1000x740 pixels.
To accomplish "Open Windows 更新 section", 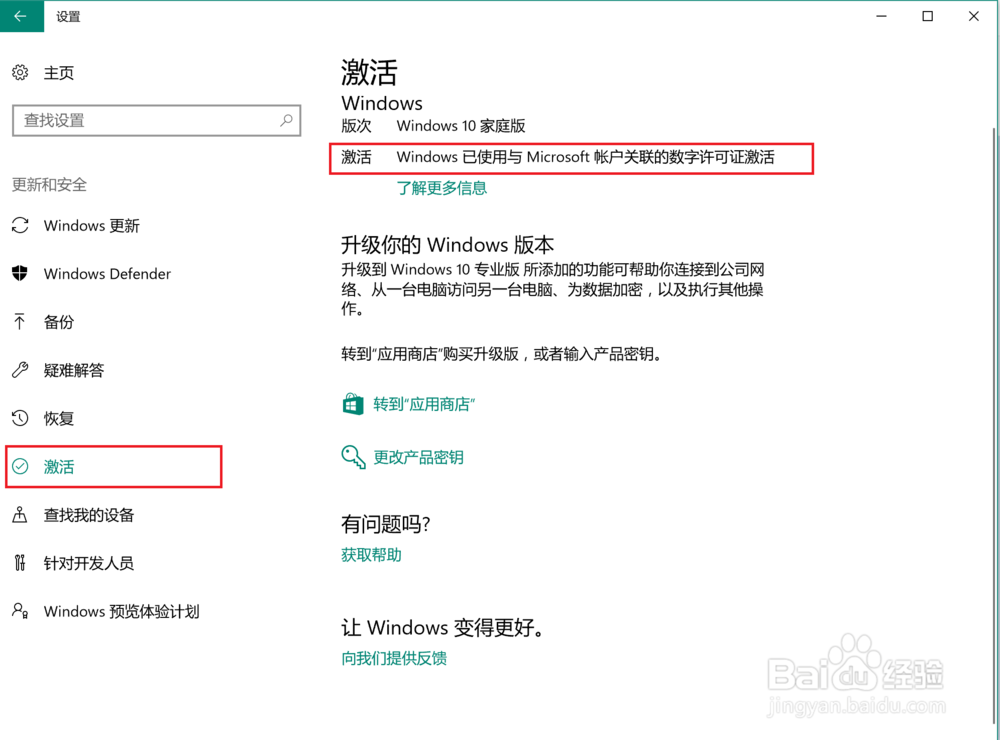I will 92,225.
